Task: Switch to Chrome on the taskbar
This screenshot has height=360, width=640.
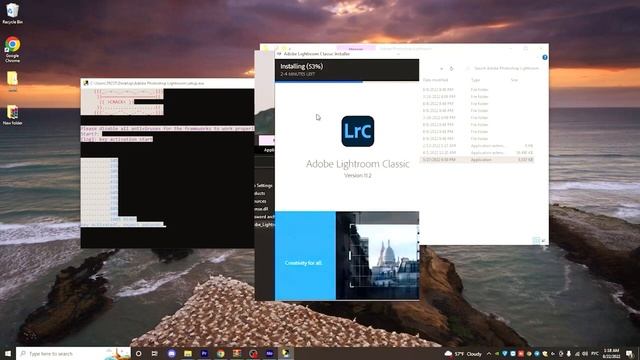Action: [220, 353]
